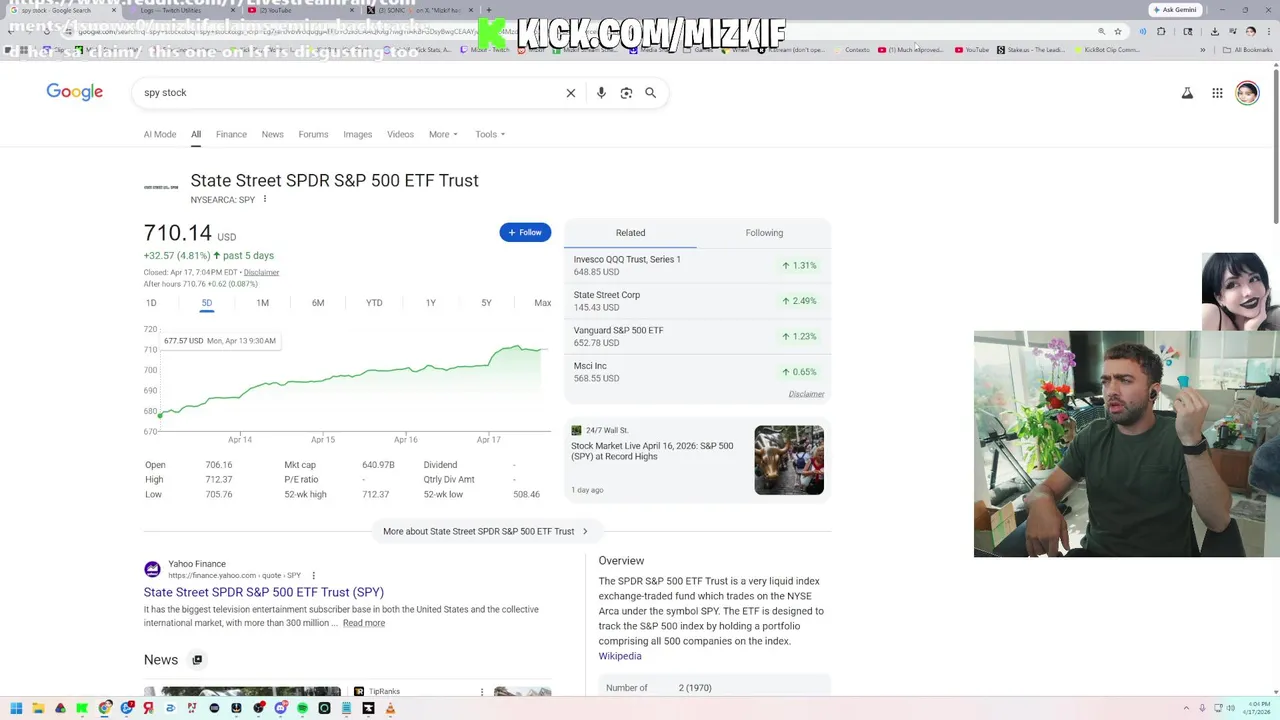
Task: Open State Street Corp related row
Action: pyautogui.click(x=697, y=301)
